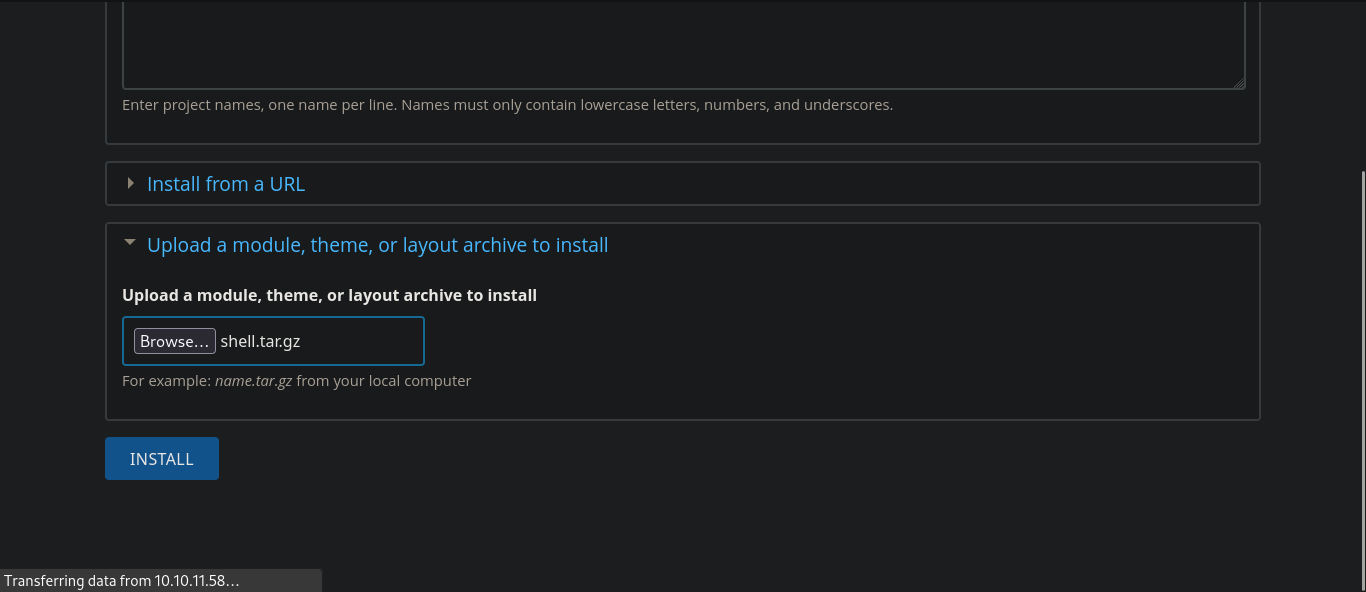Focus the project names text area
This screenshot has height=592, width=1366.
click(683, 45)
